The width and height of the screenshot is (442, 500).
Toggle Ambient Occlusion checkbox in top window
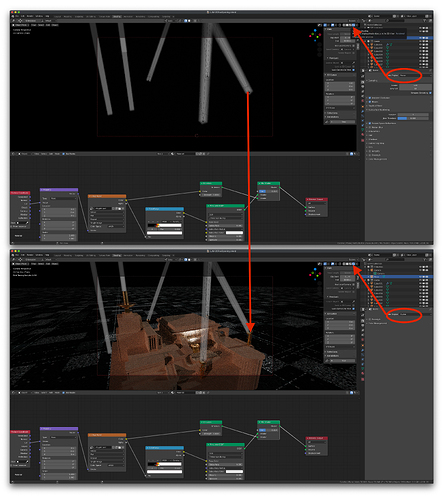pos(370,98)
